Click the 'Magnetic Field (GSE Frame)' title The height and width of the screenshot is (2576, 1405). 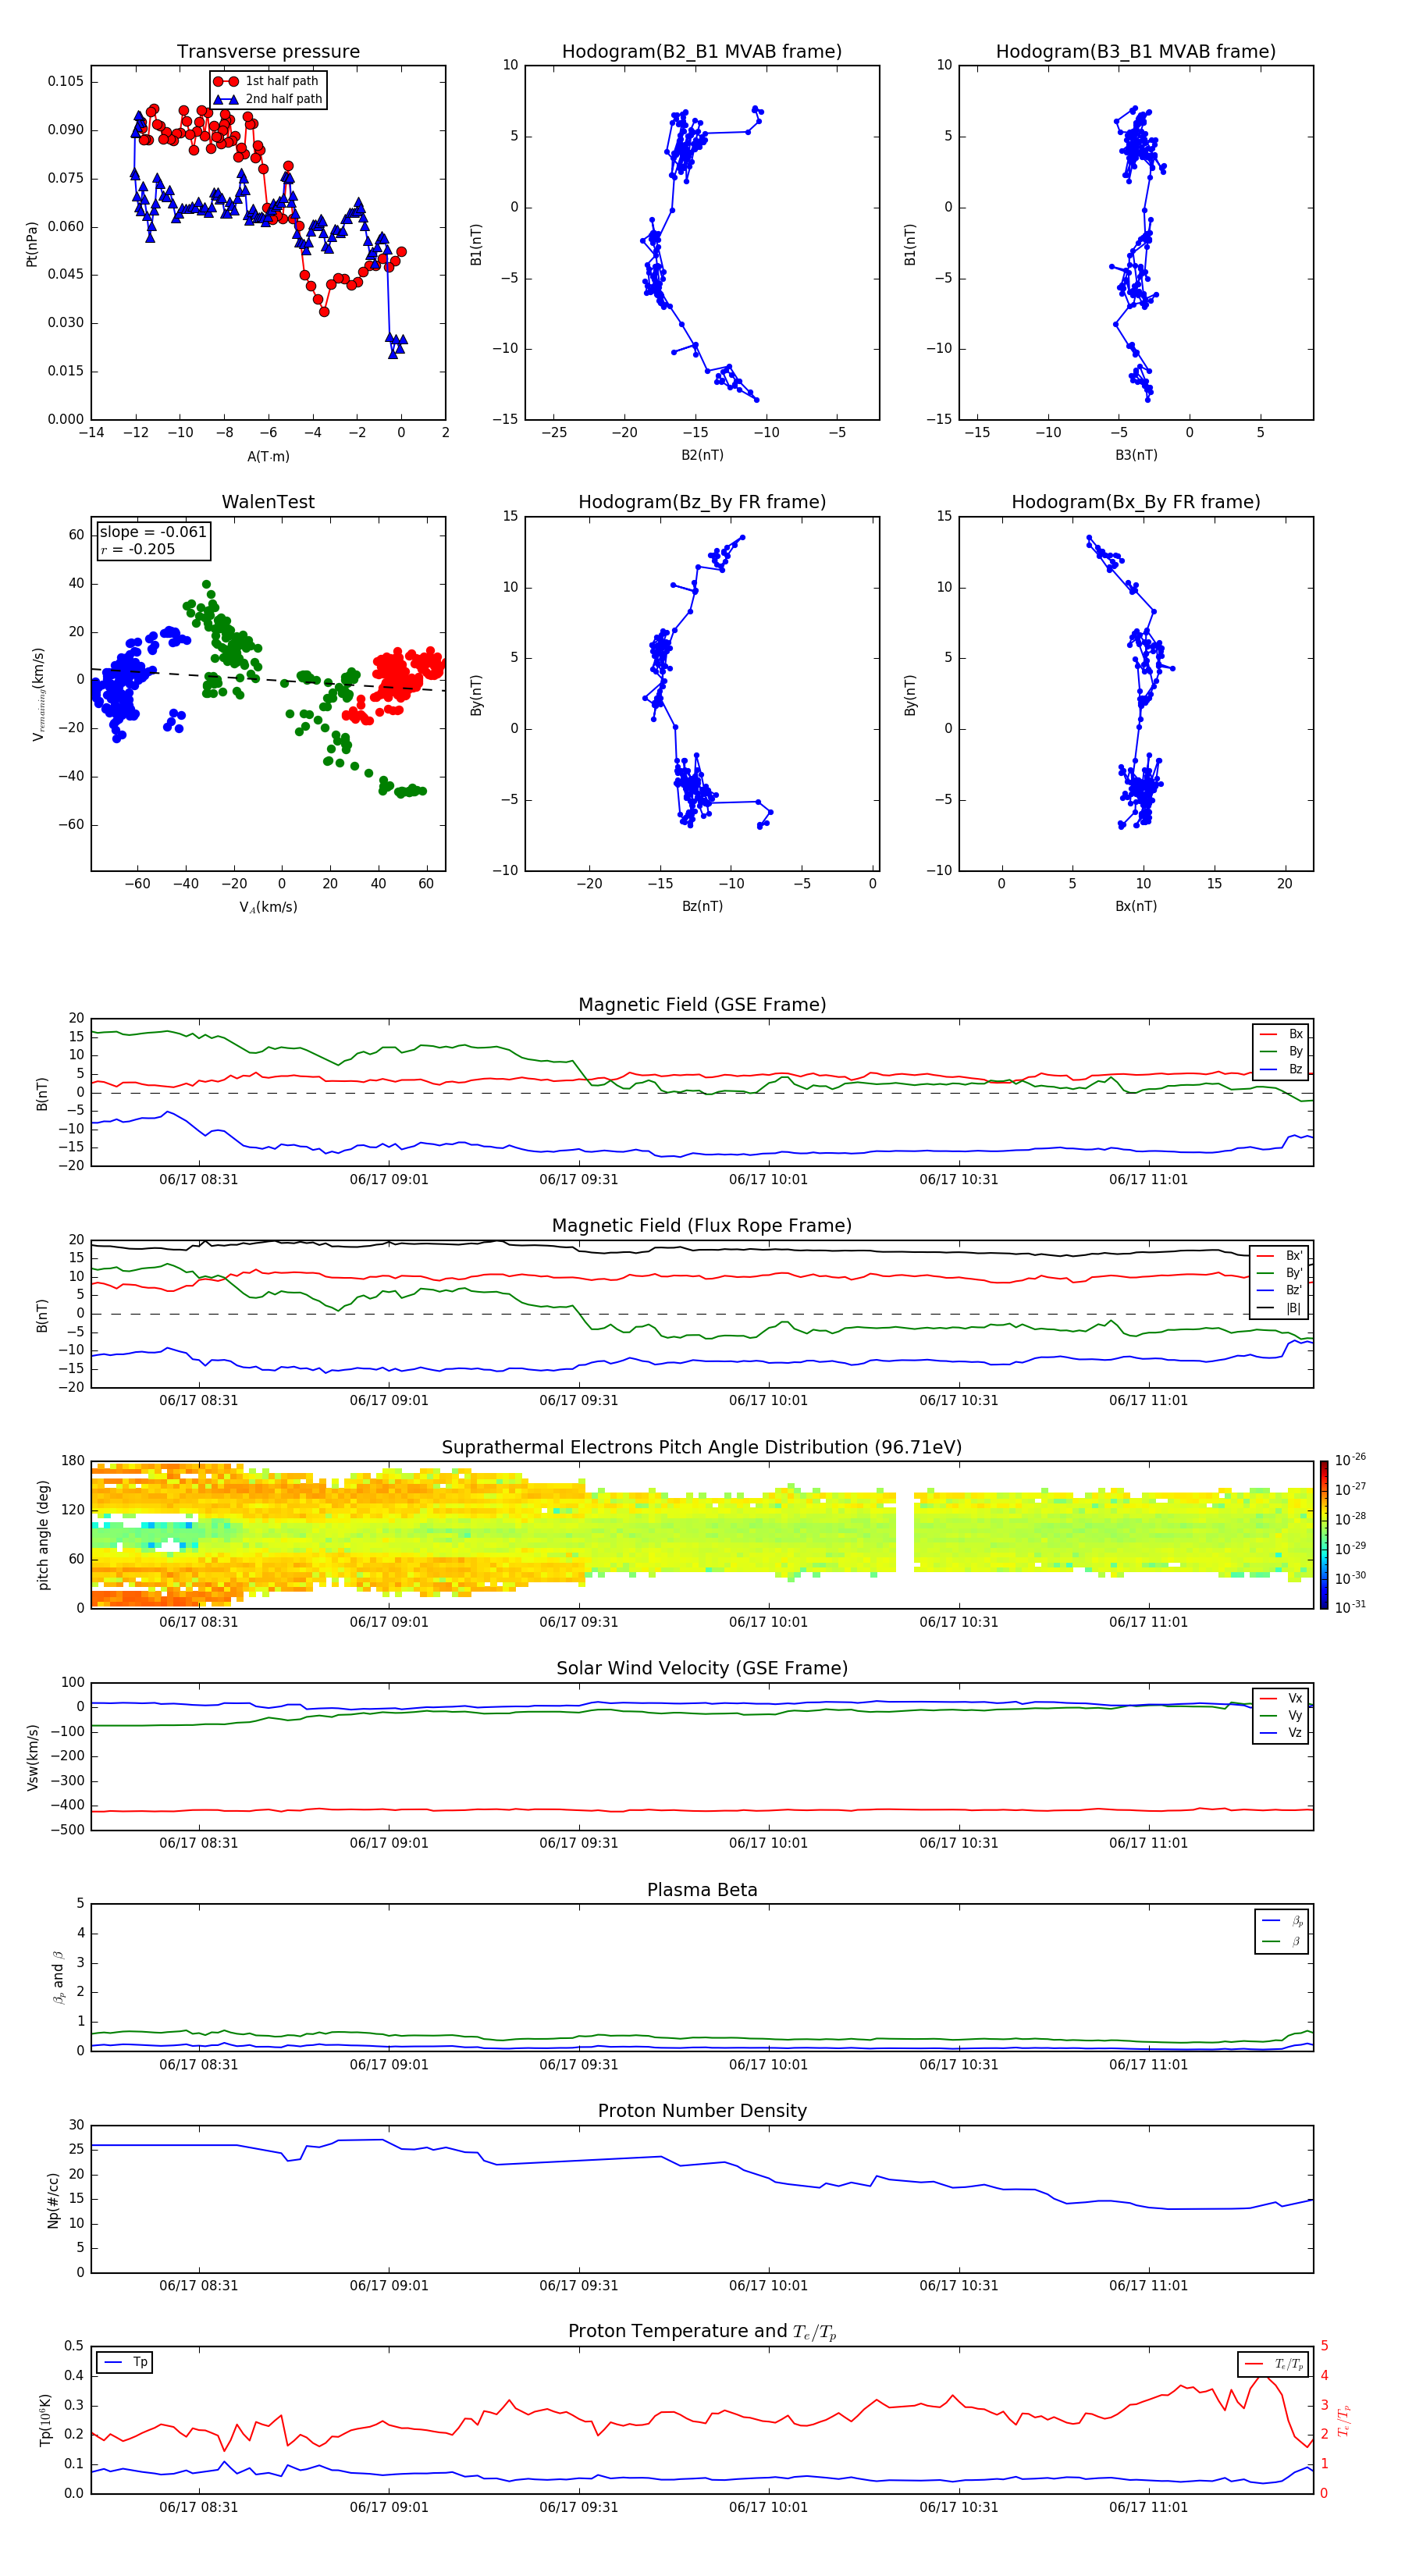click(702, 1004)
